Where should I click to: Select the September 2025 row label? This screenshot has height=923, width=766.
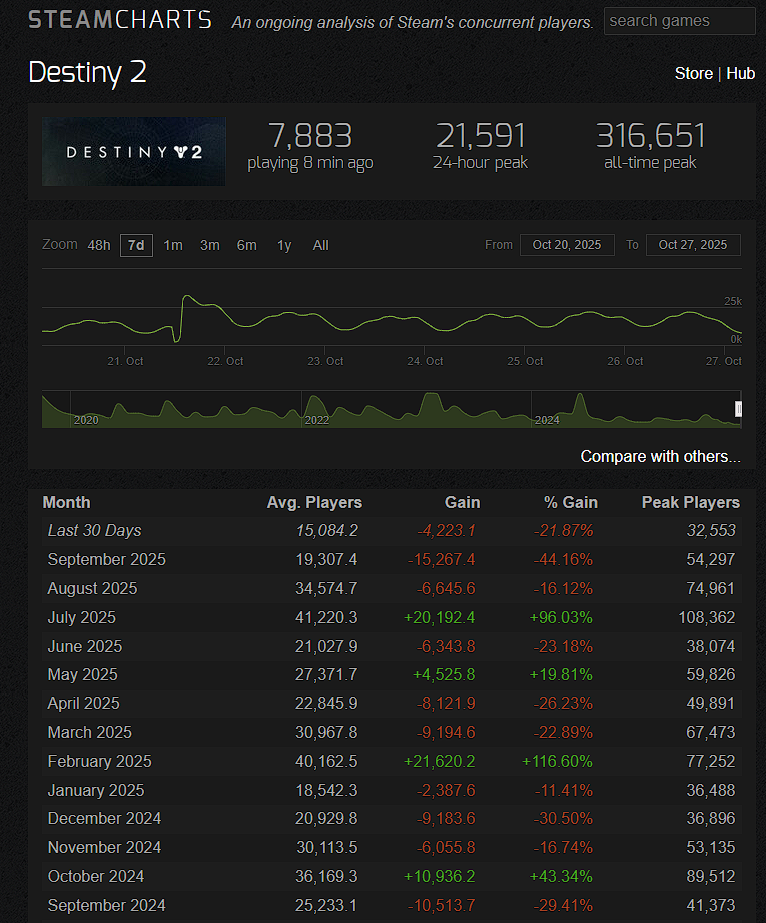coord(107,560)
